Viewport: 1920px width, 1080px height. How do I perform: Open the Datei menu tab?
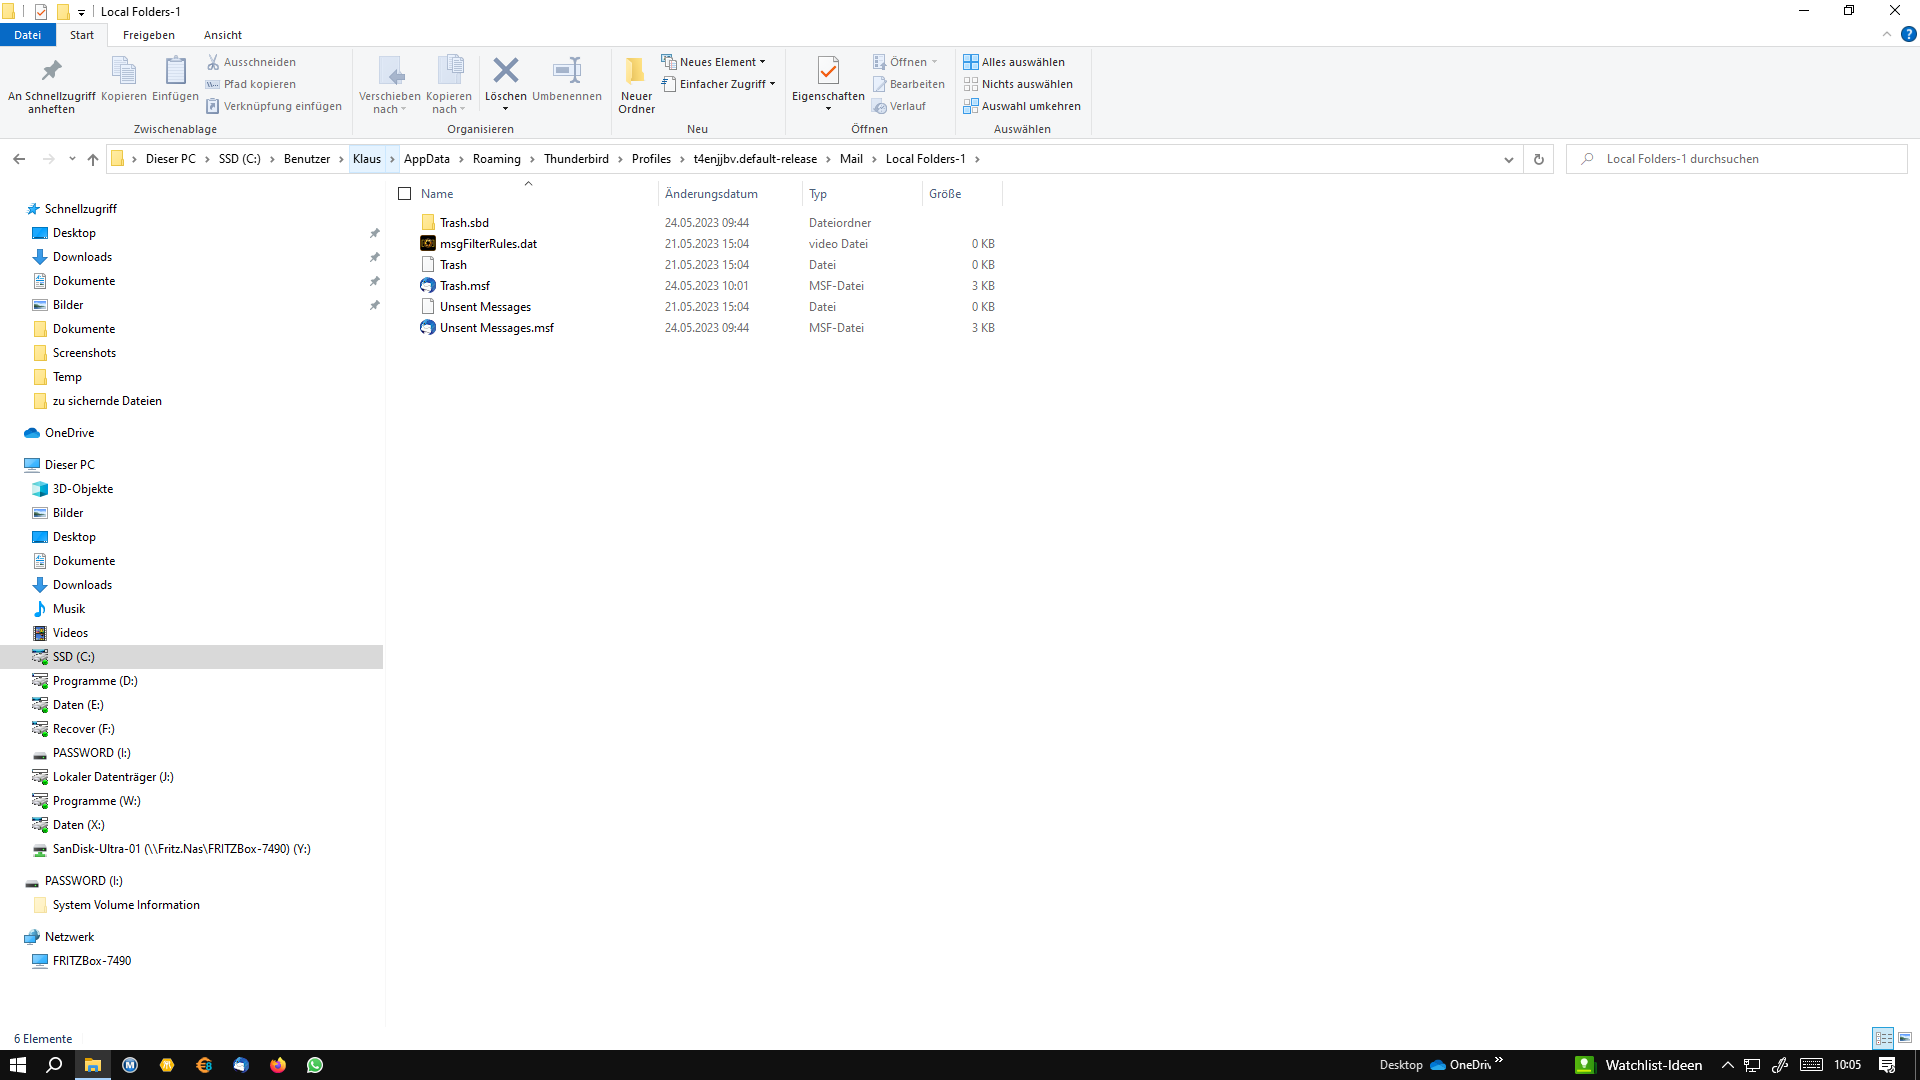pyautogui.click(x=27, y=35)
